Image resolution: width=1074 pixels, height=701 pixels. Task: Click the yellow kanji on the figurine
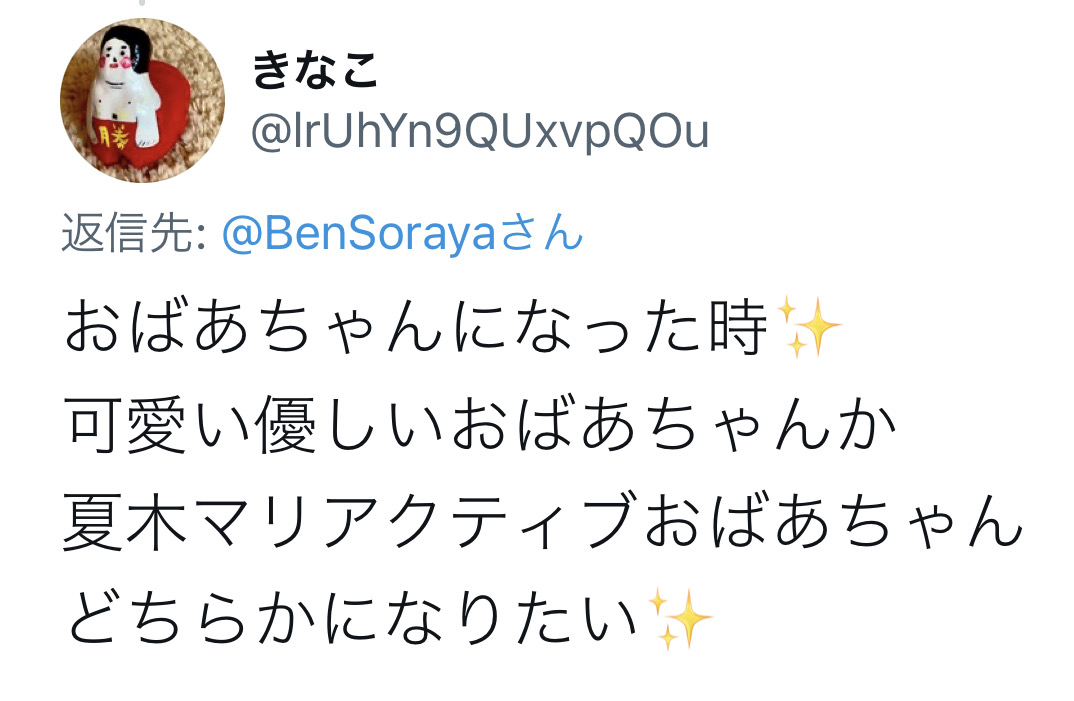point(114,138)
